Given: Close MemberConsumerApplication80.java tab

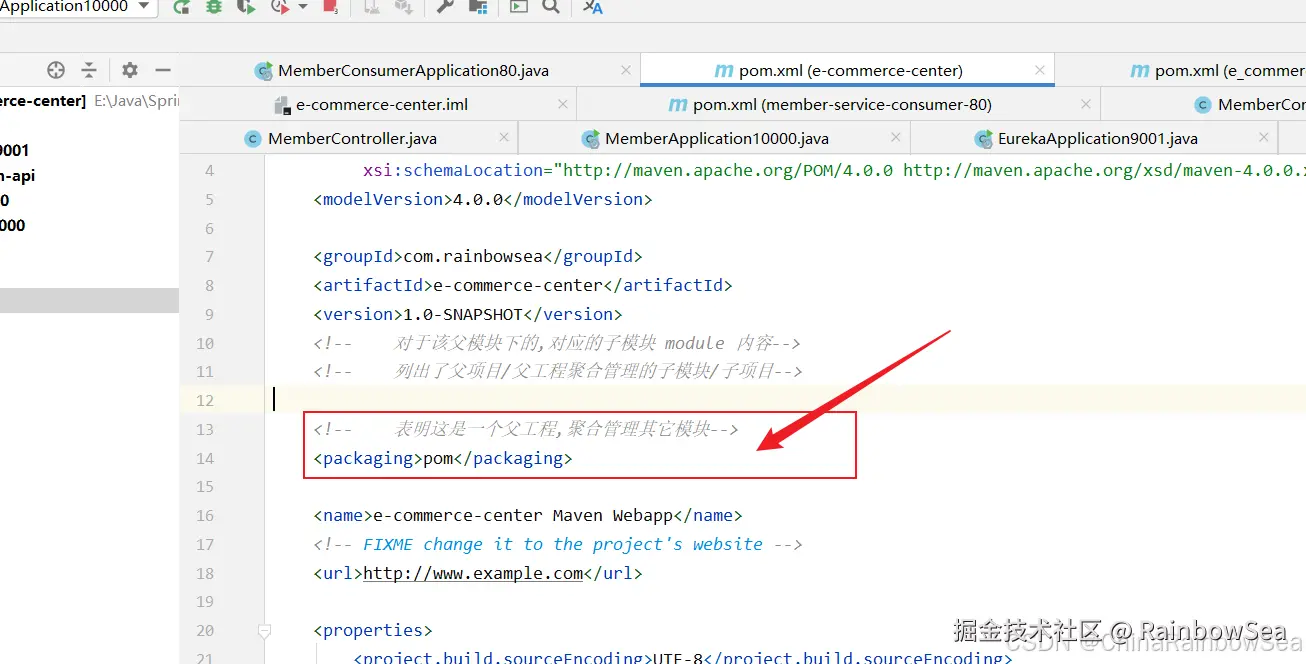Looking at the screenshot, I should 626,70.
